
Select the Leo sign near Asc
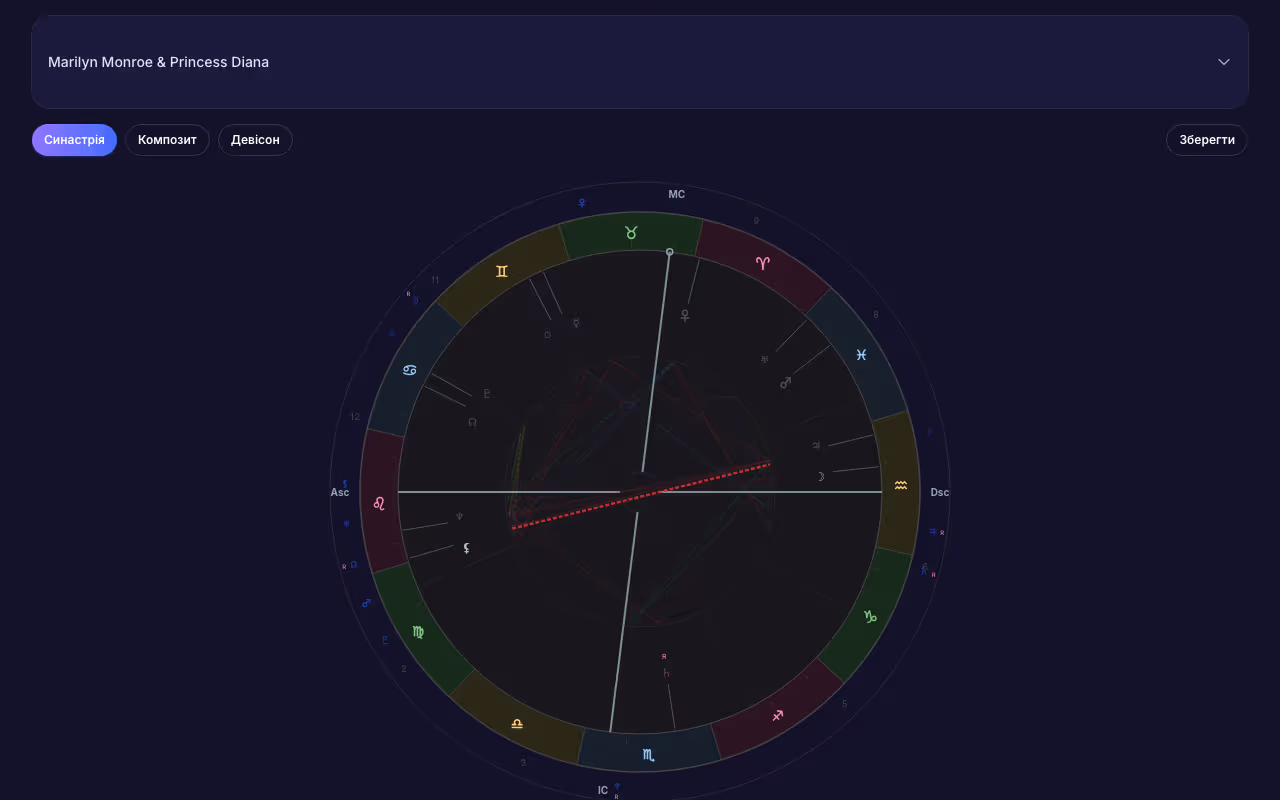[379, 503]
